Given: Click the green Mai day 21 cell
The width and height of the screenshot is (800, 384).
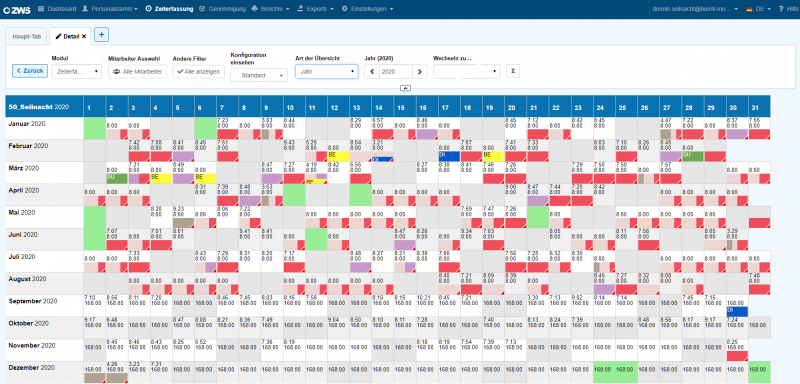Looking at the screenshot, I should [538, 217].
